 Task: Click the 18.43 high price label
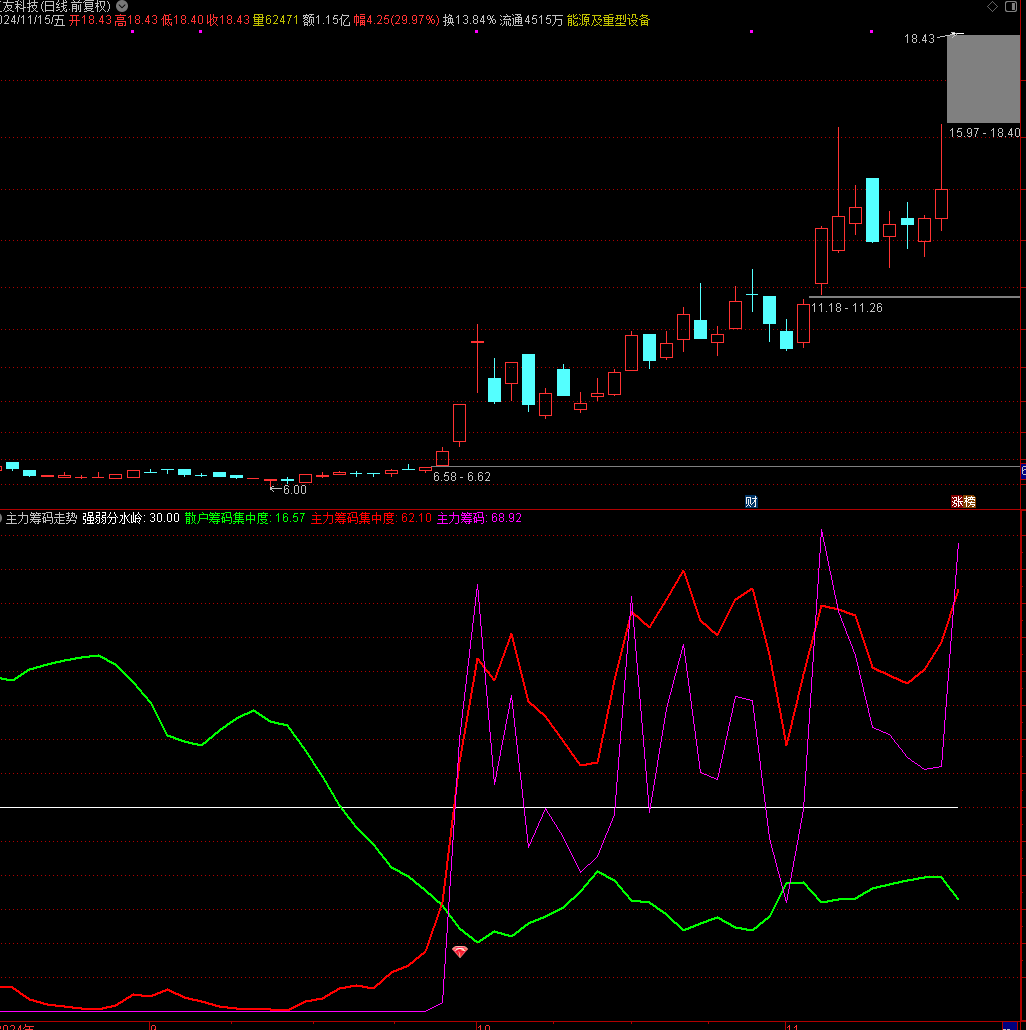[x=919, y=39]
